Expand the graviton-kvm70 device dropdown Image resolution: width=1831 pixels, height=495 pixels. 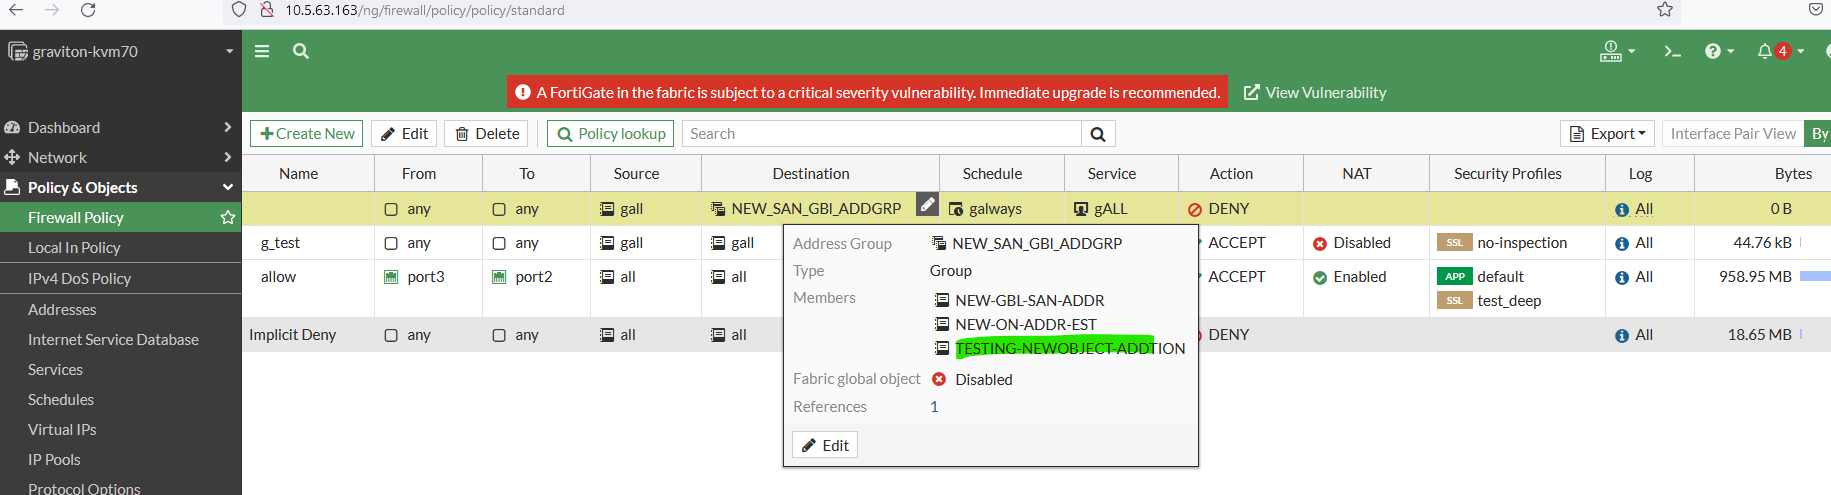pos(229,51)
